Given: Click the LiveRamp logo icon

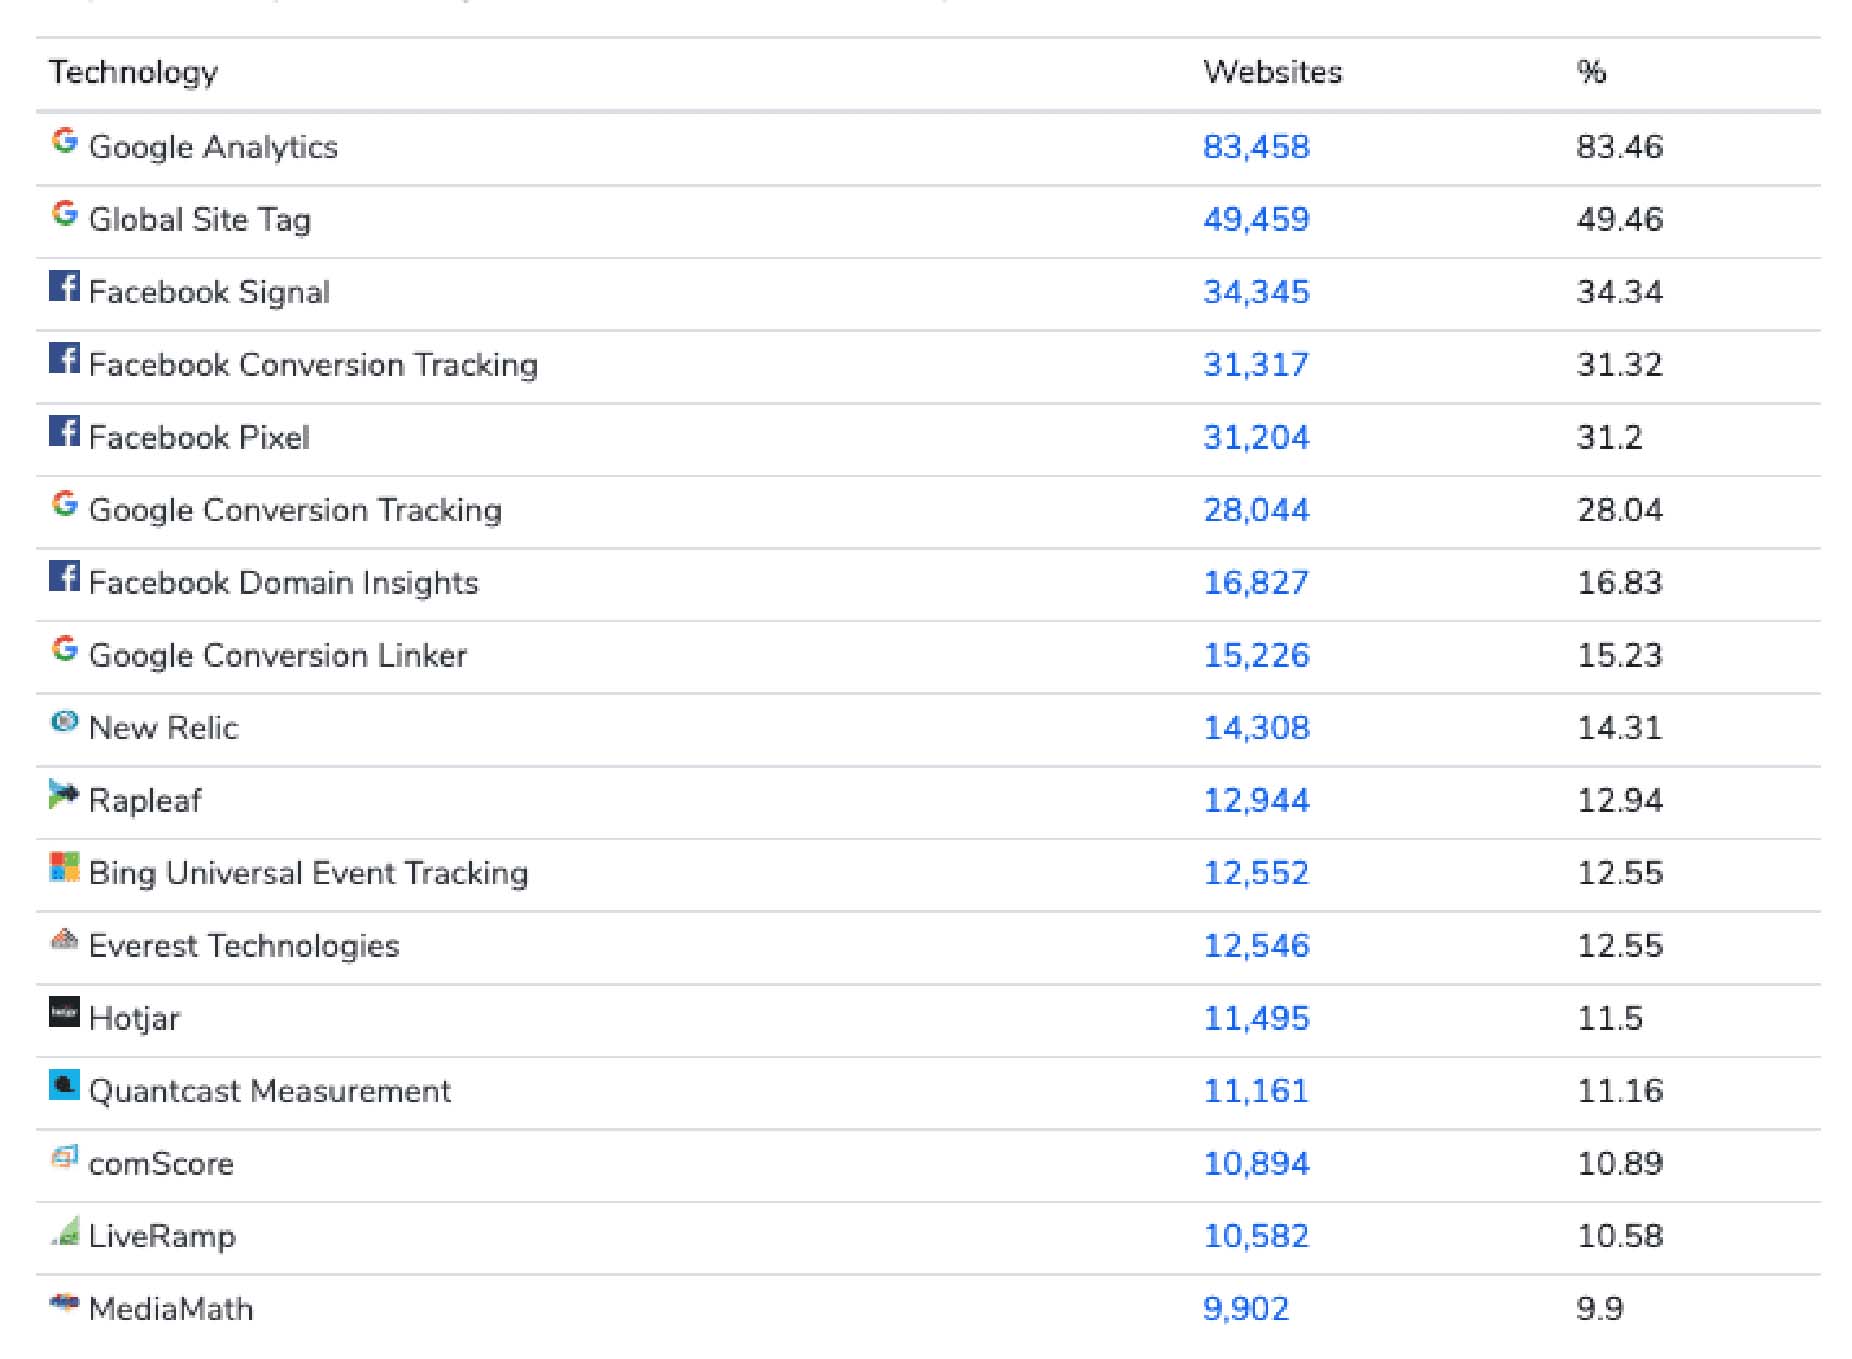Looking at the screenshot, I should click(65, 1231).
